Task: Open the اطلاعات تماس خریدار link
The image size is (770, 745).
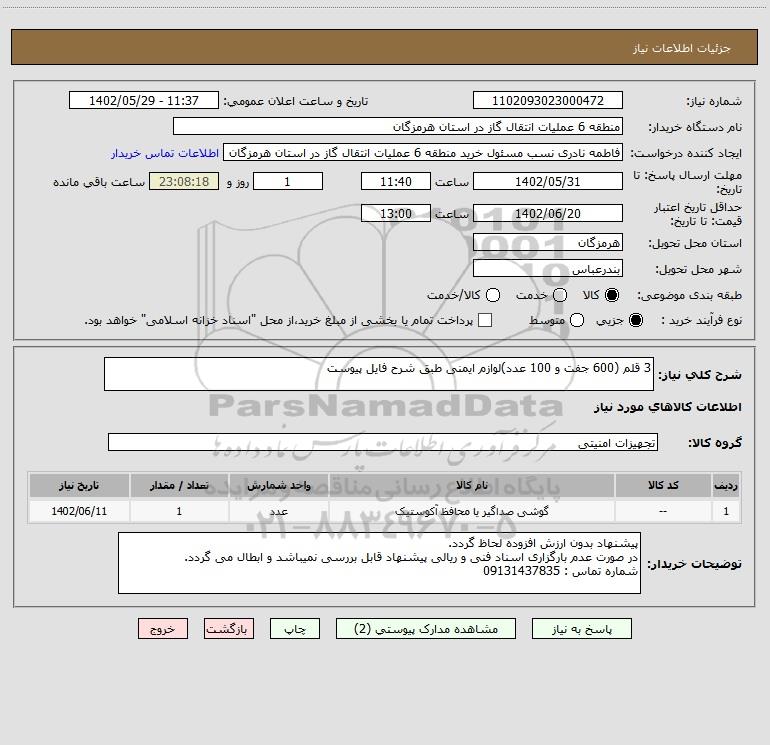Action: point(165,153)
